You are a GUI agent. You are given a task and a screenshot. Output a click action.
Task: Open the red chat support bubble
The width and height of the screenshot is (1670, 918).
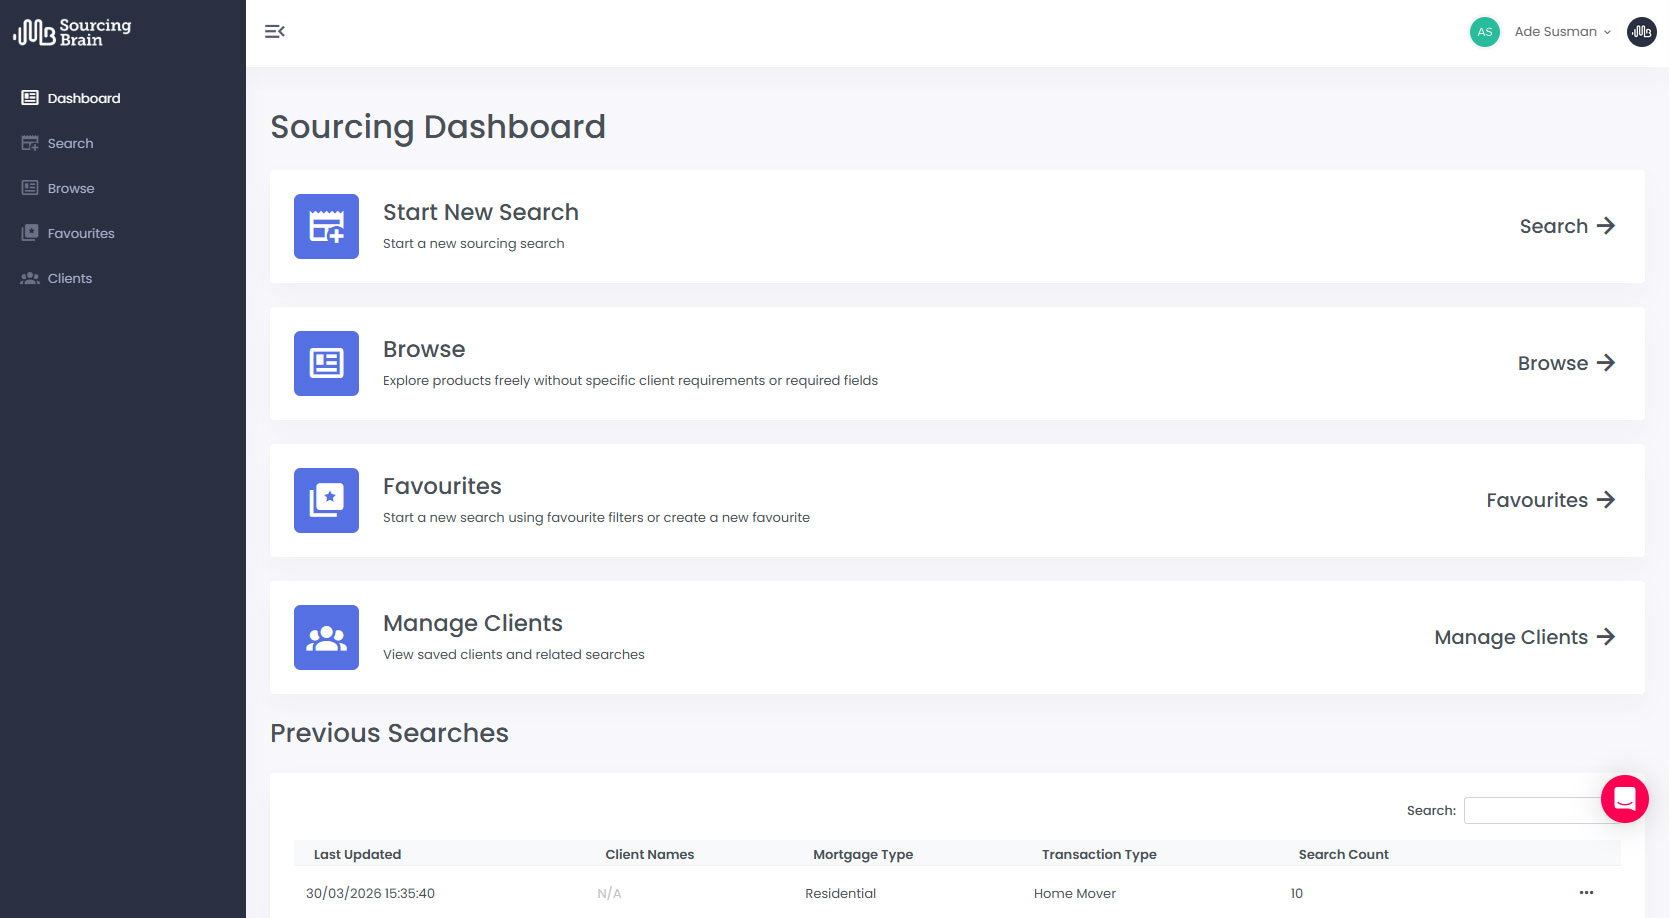tap(1625, 799)
